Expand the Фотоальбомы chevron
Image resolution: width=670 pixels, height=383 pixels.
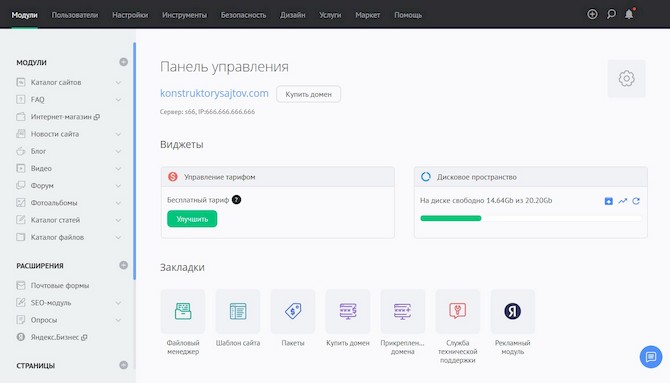(118, 203)
